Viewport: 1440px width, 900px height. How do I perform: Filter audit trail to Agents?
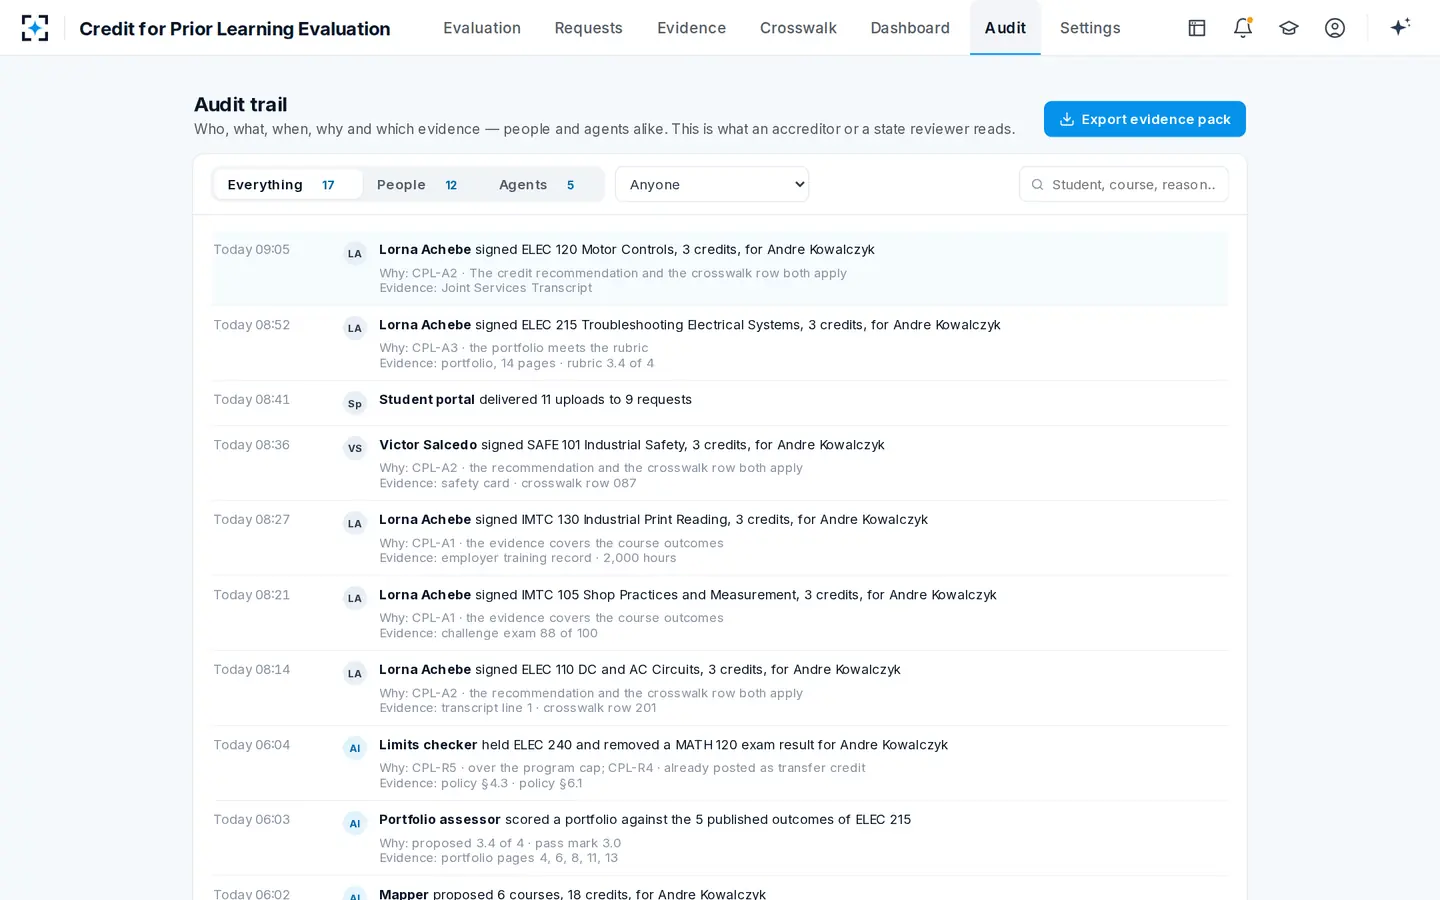point(538,185)
